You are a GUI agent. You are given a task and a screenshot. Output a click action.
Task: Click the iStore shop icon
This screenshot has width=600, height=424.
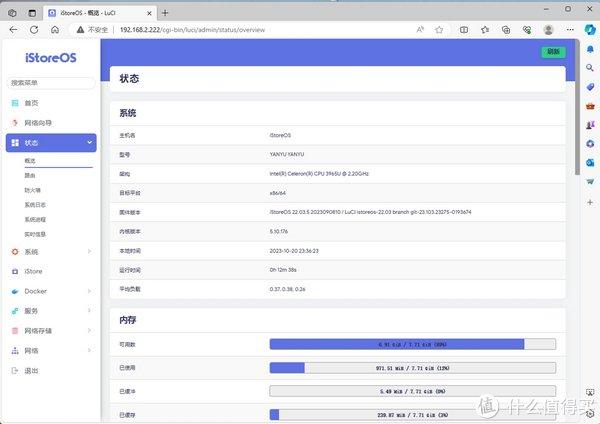(x=15, y=271)
